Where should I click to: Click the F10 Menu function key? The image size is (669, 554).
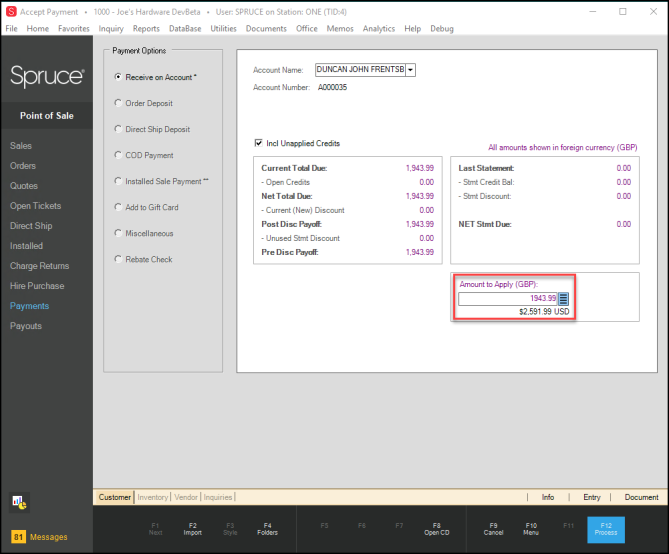(x=531, y=529)
